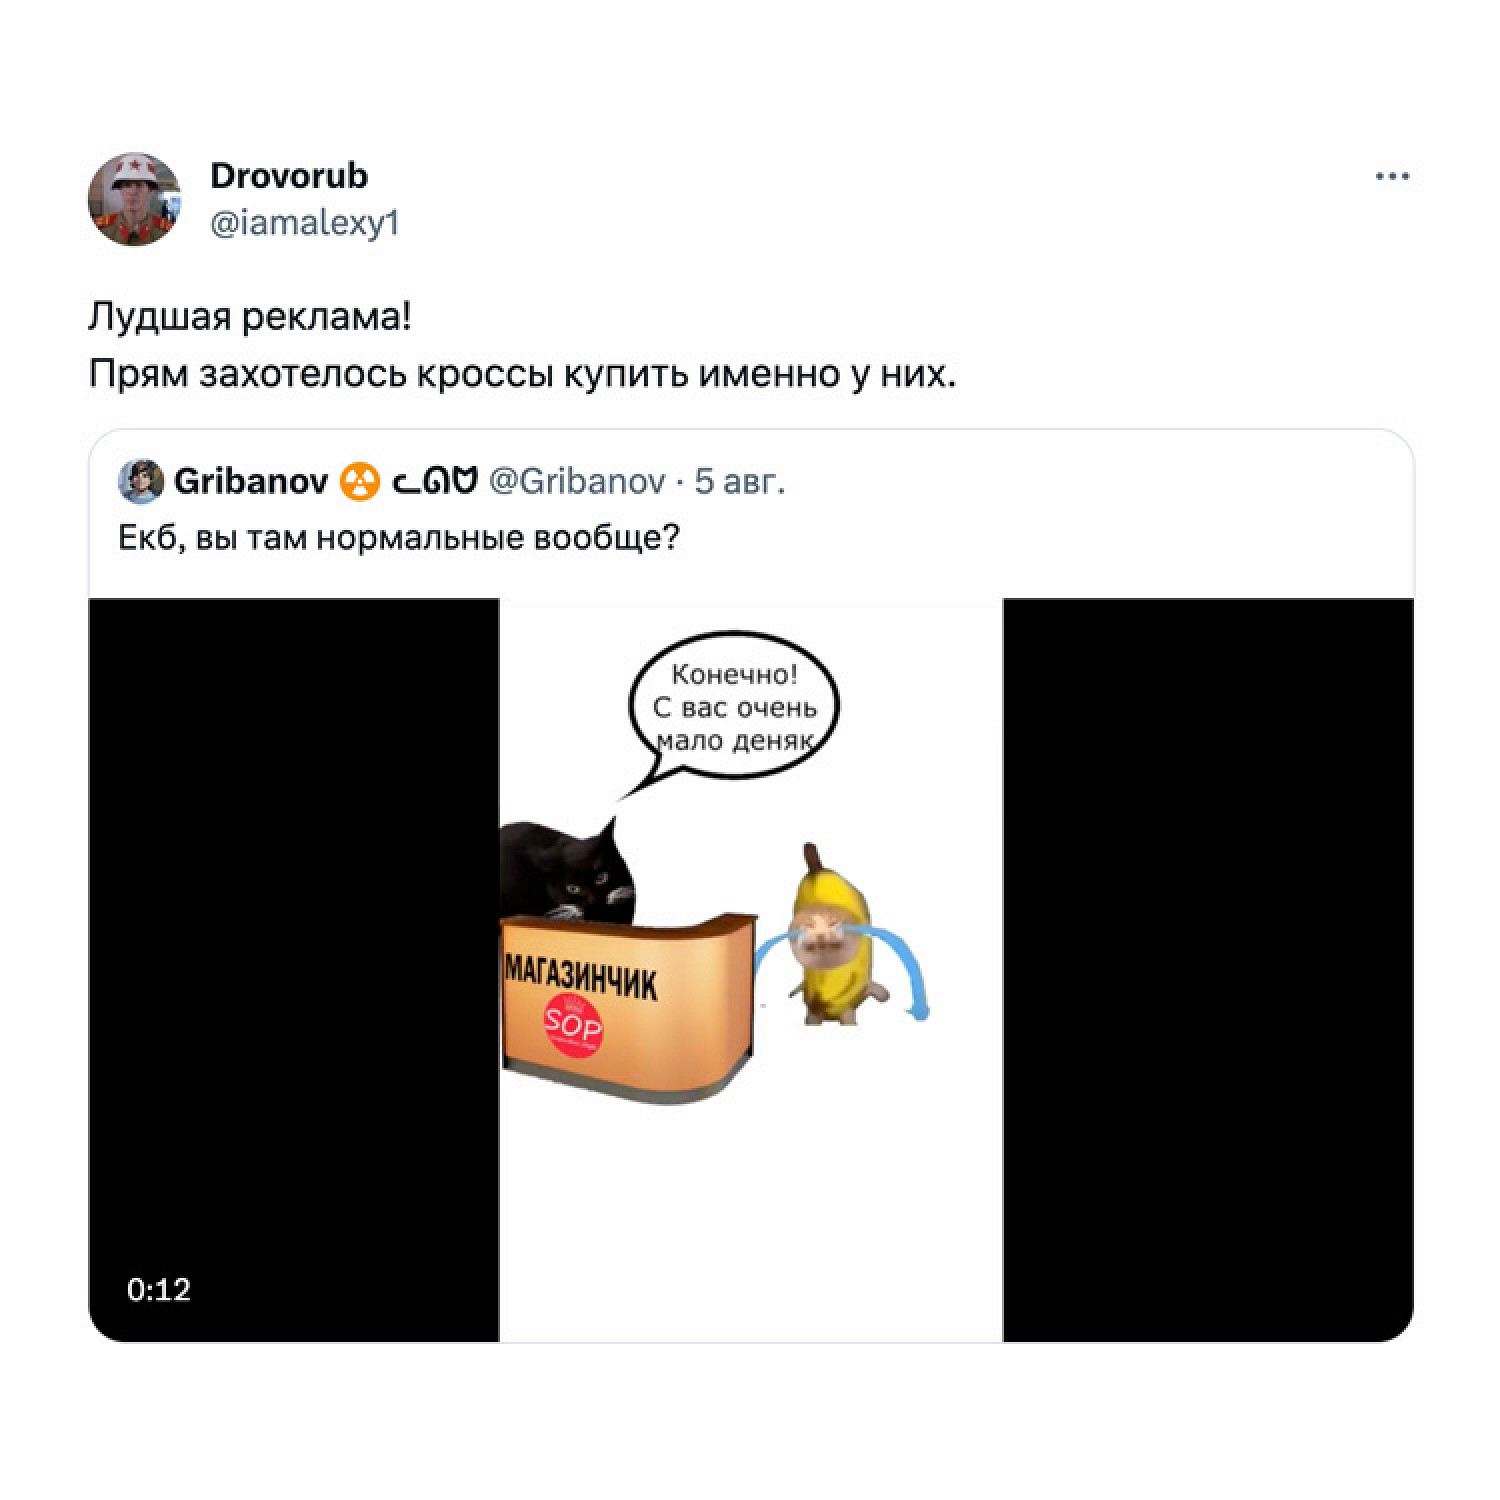
Task: Open the @Gribanov handle in quoted tweet
Action: pos(577,482)
